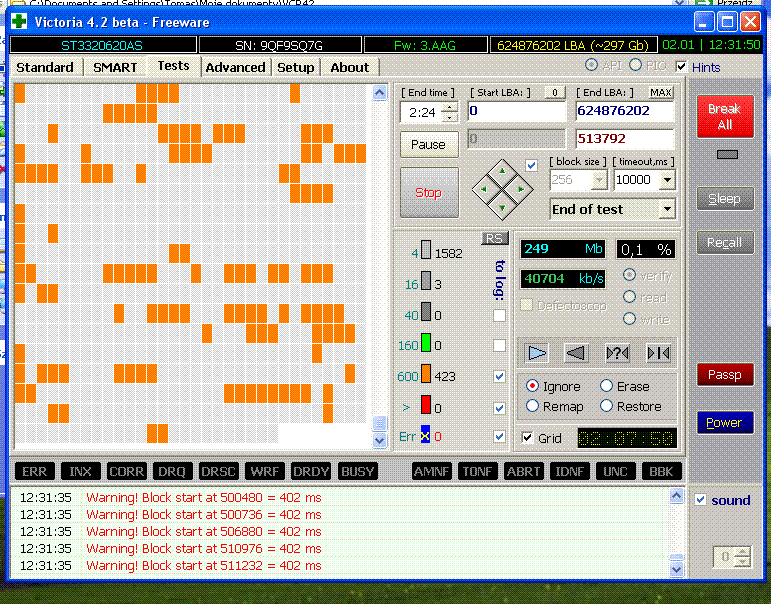Click the ERR status indicator
This screenshot has height=604, width=771.
(34, 471)
